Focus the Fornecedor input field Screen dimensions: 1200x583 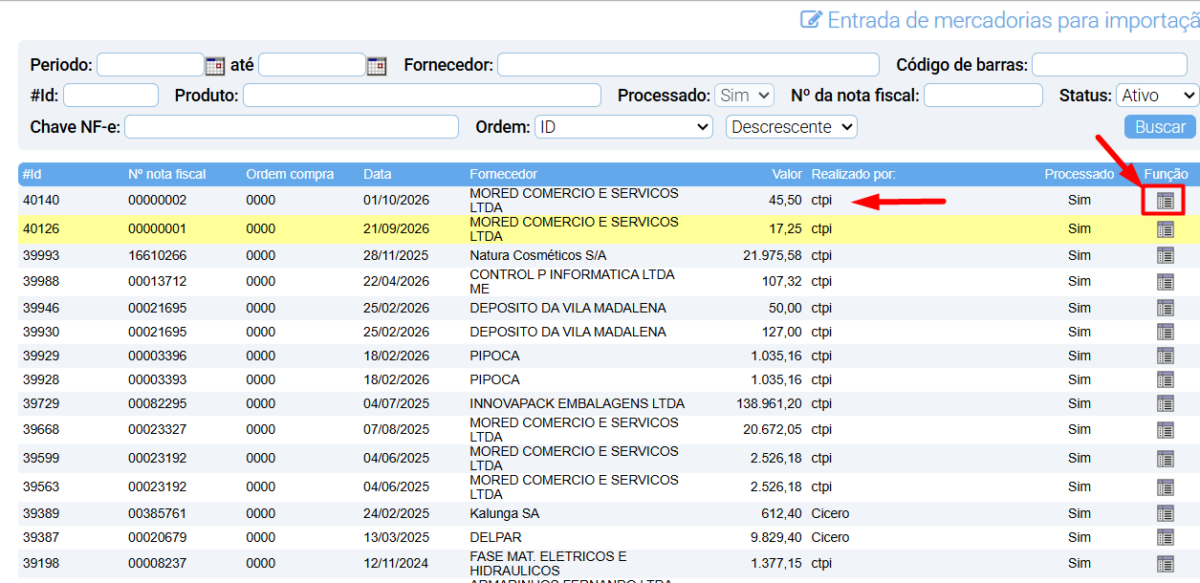(x=689, y=65)
